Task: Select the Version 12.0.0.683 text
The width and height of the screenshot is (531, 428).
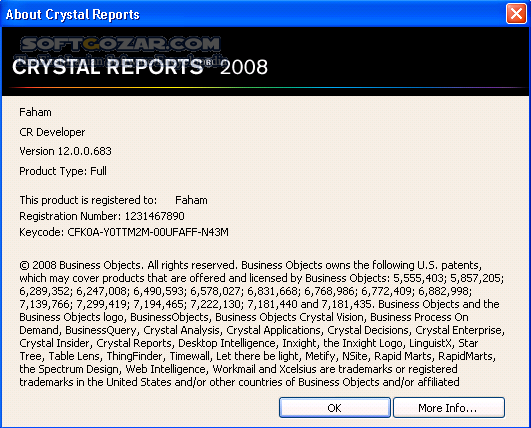Action: [x=65, y=151]
